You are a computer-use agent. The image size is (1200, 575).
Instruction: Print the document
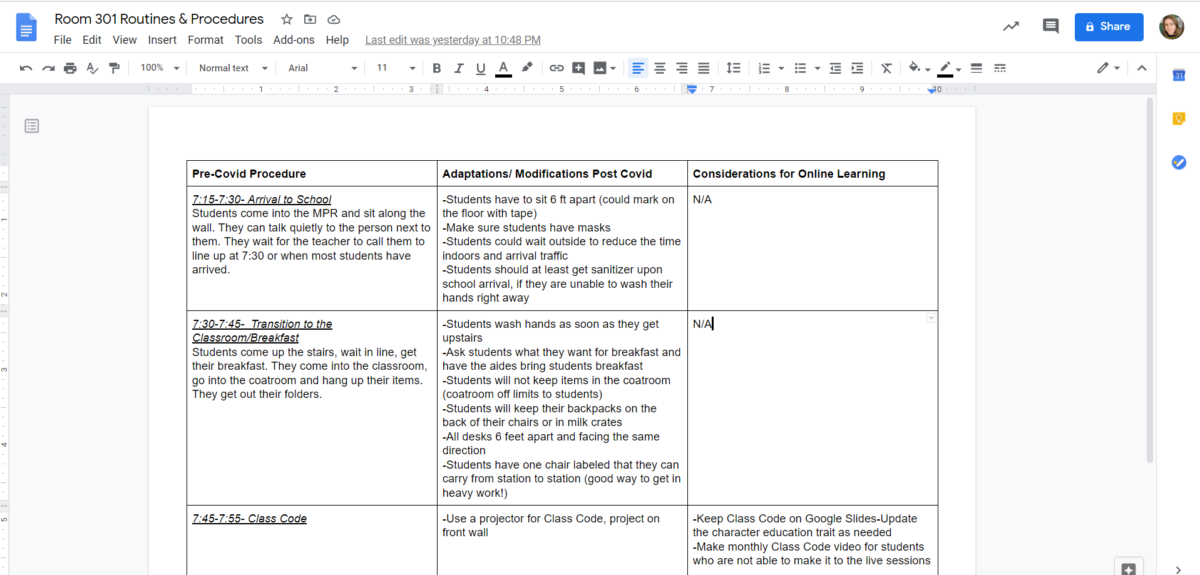tap(70, 68)
